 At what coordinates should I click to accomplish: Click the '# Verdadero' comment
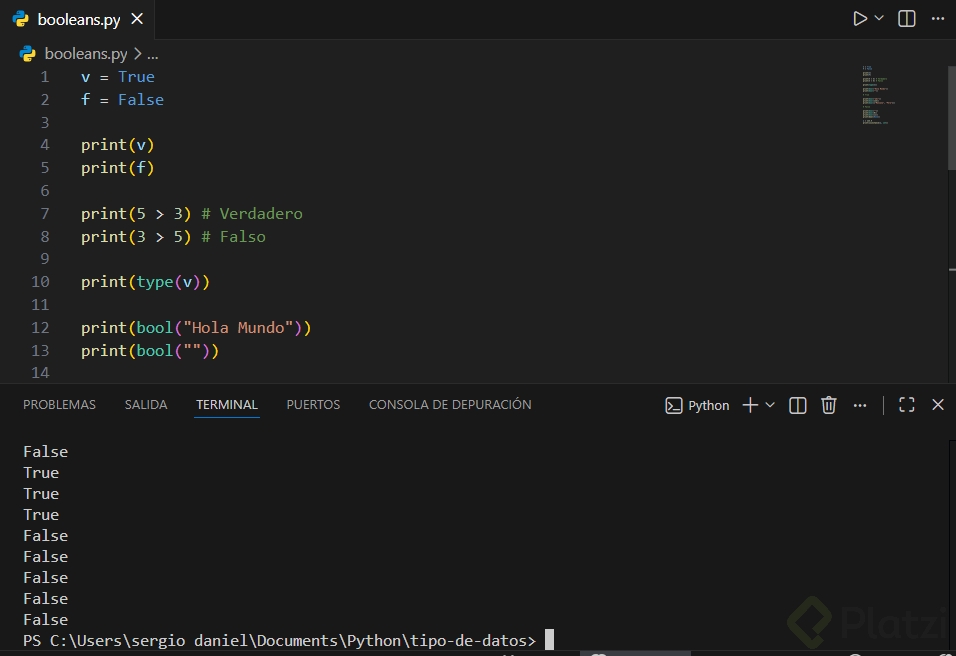pyautogui.click(x=252, y=214)
